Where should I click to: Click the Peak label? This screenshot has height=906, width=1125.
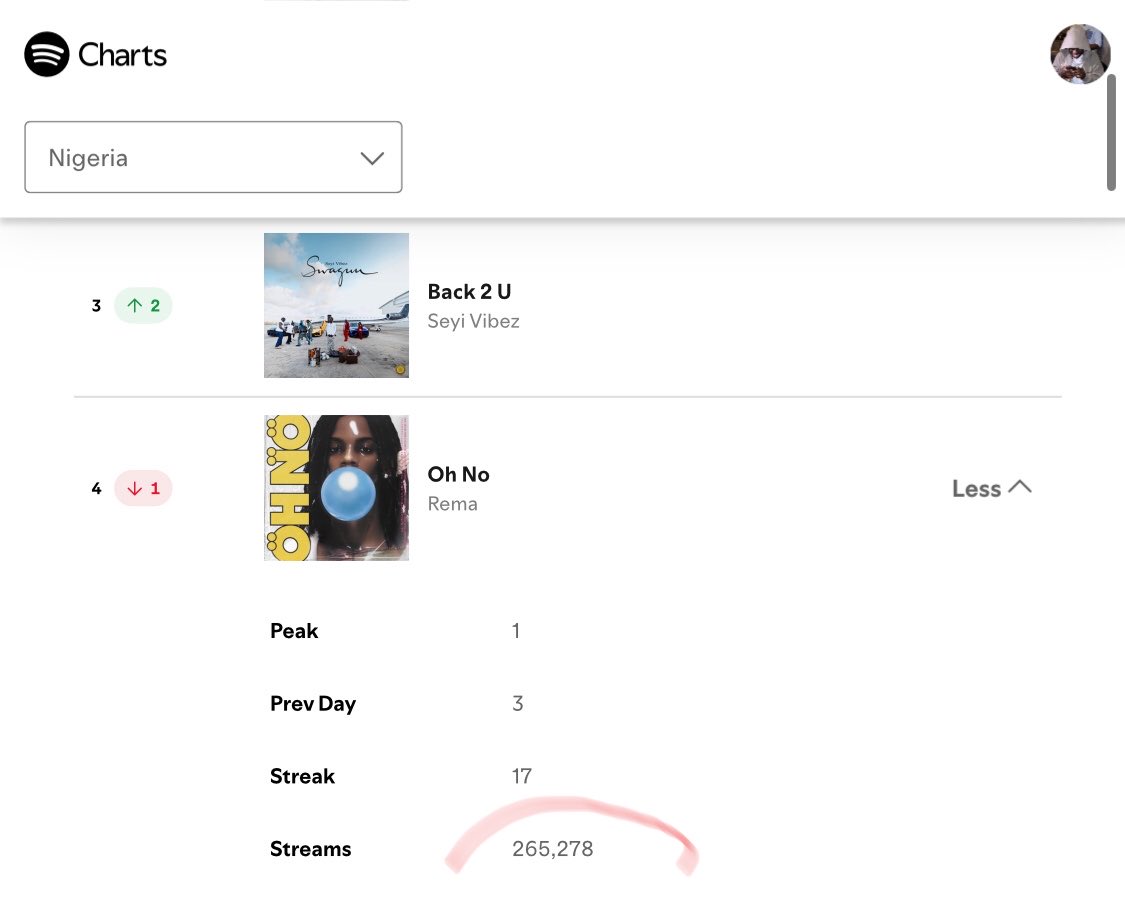click(294, 631)
